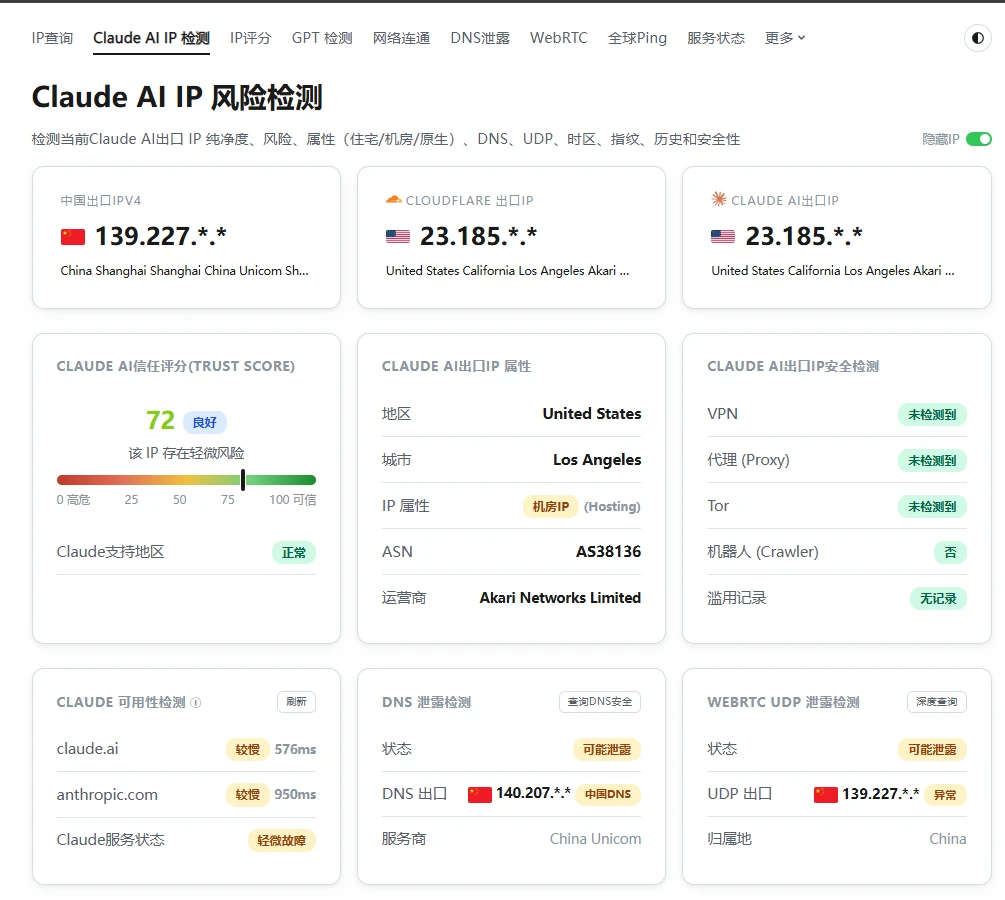Click the 轻微故障 service status badge

[281, 840]
